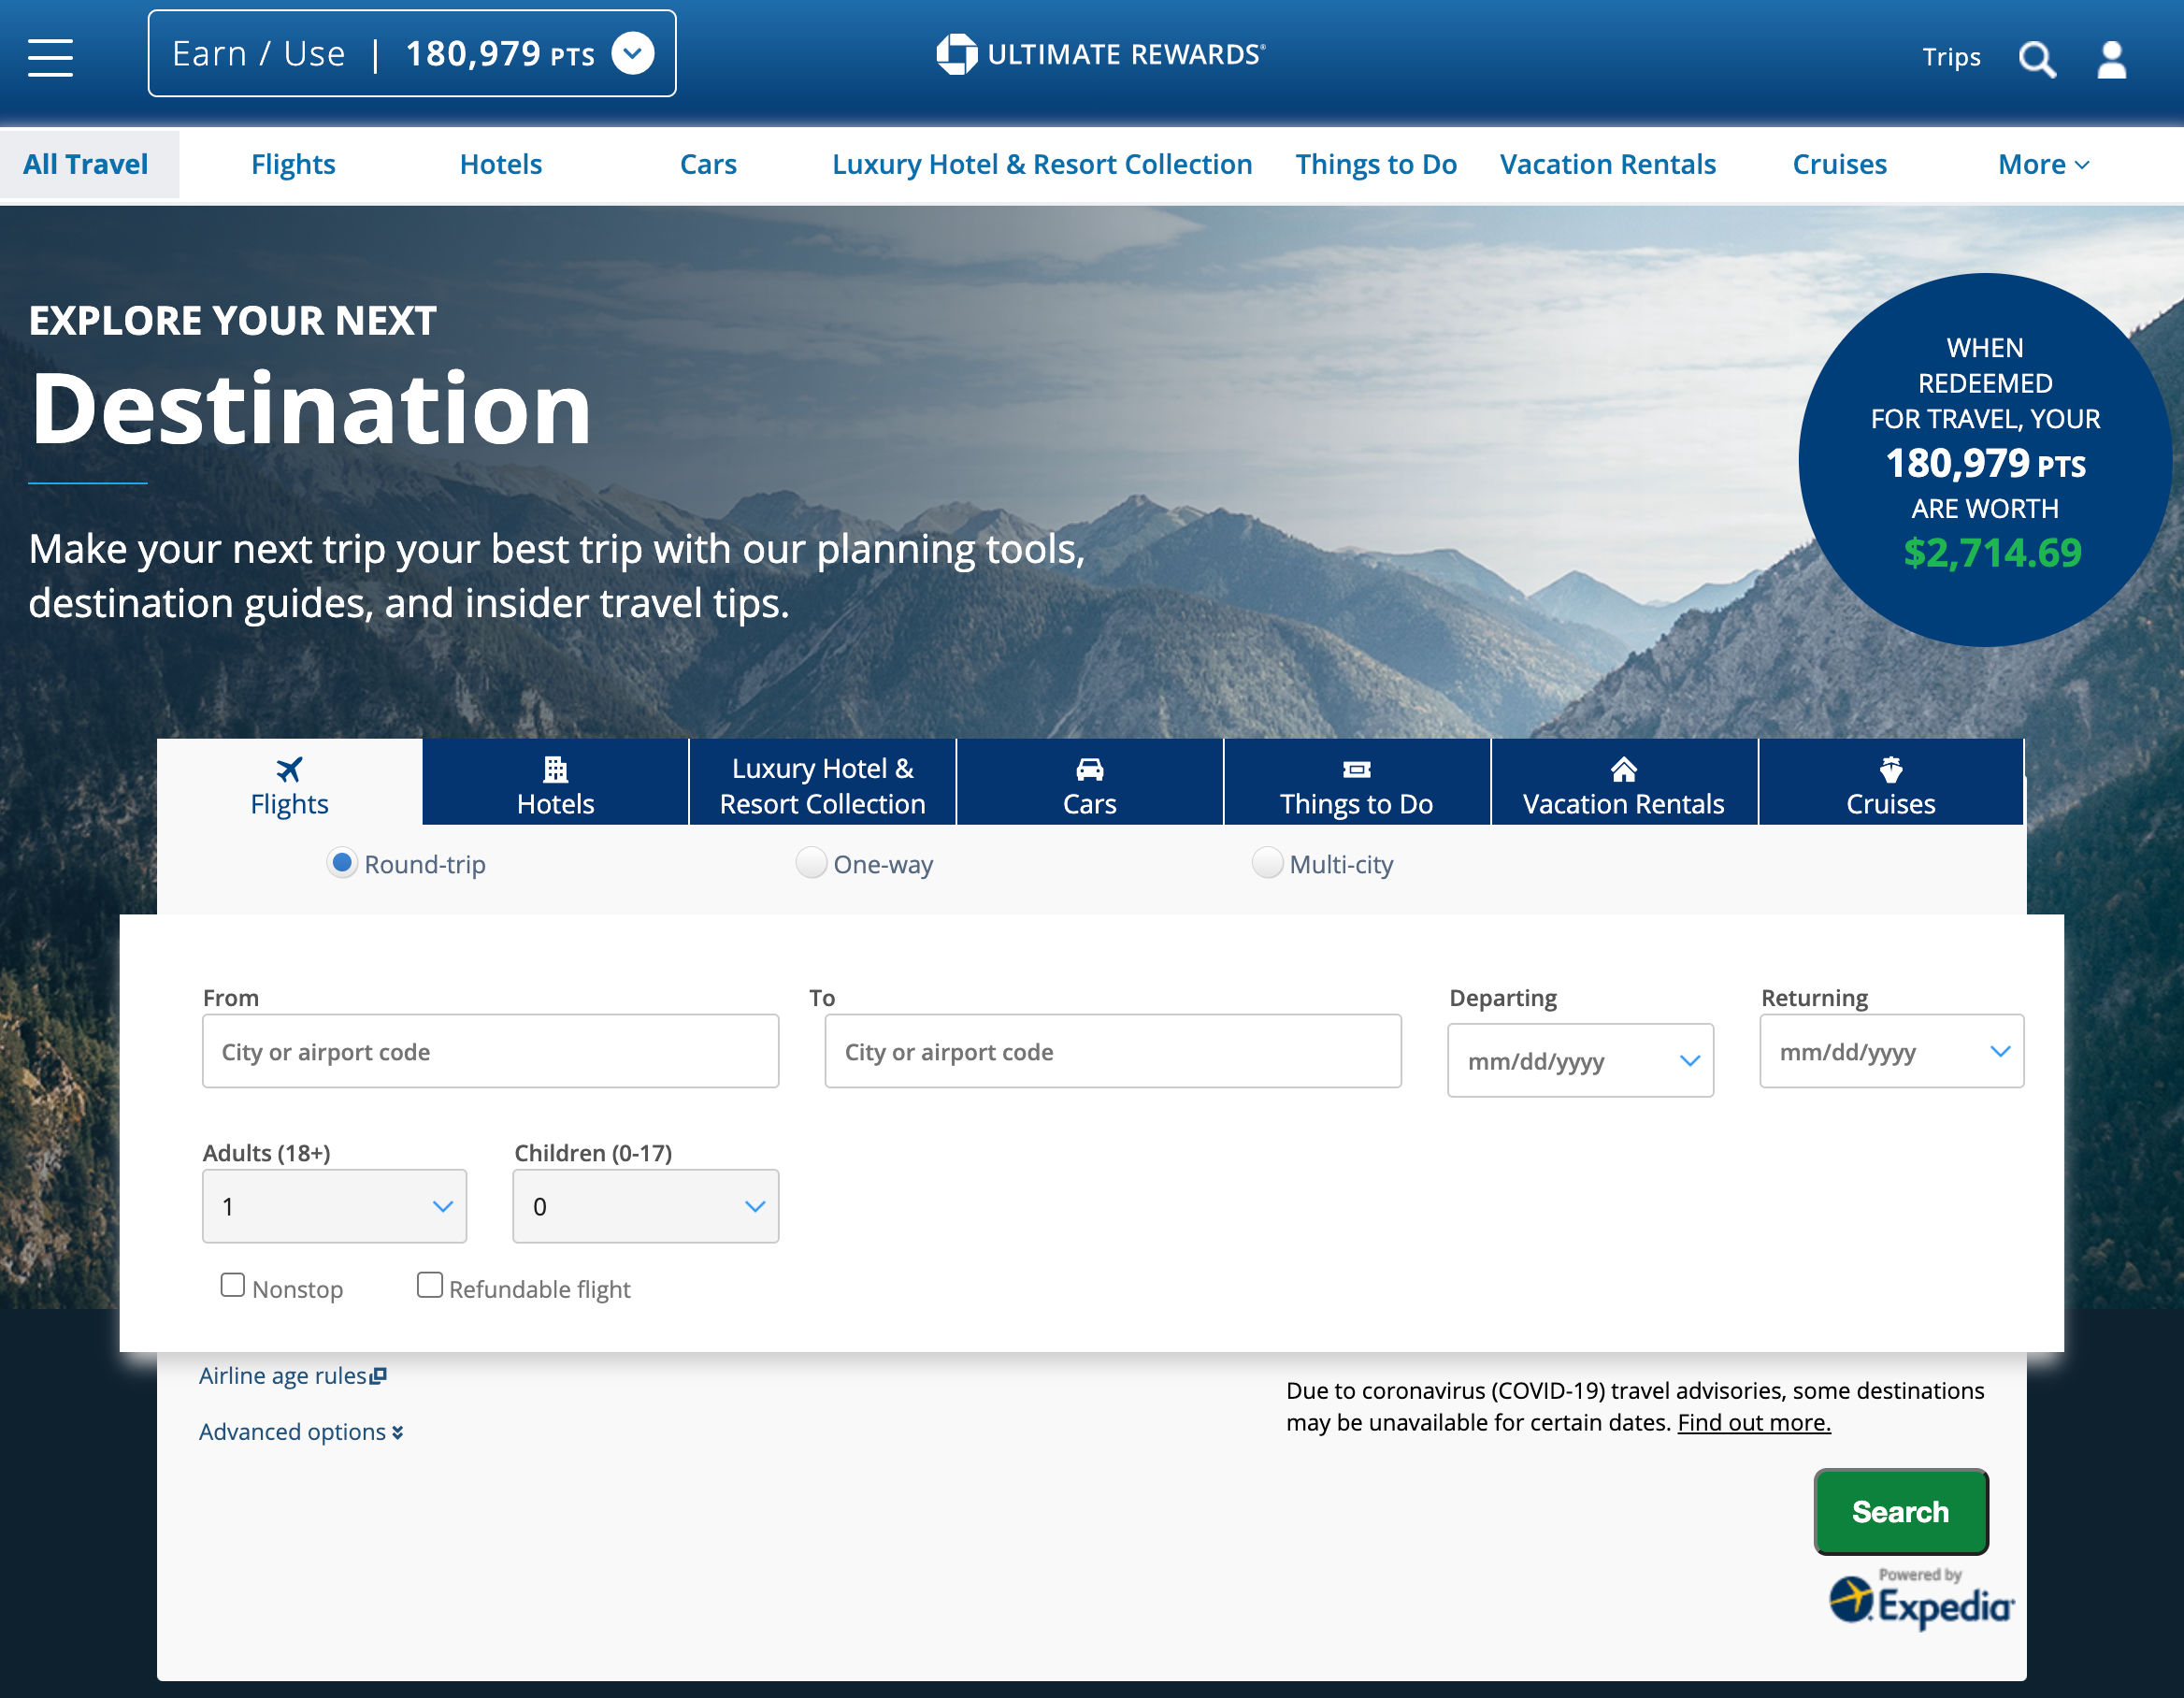Click the Ultimate Rewards logo
Viewport: 2184px width, 1698px height.
click(1101, 54)
